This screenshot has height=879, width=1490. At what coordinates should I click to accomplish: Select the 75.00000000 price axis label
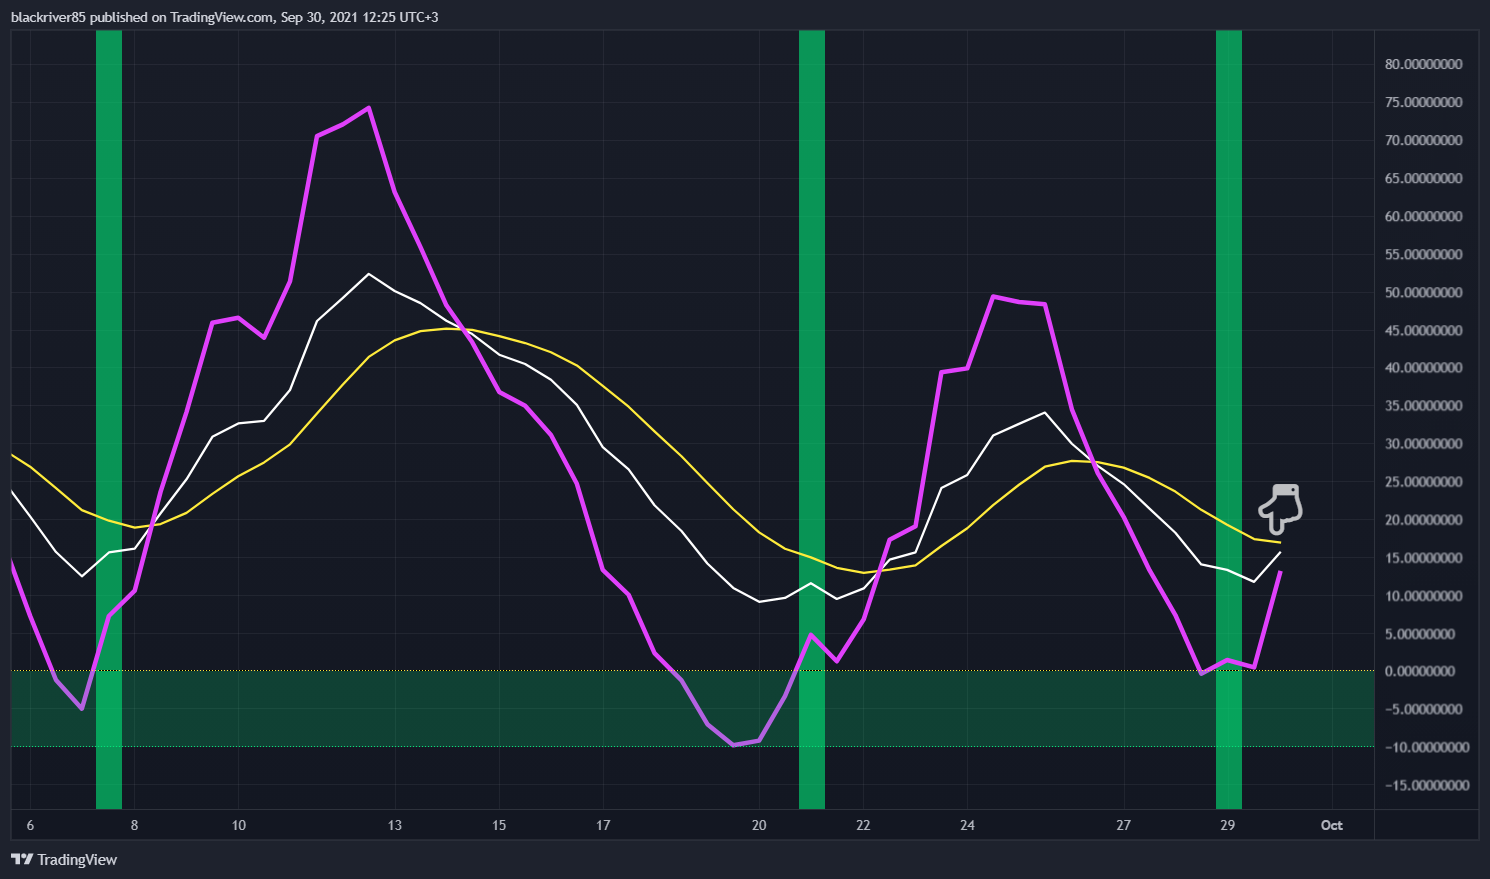point(1423,102)
